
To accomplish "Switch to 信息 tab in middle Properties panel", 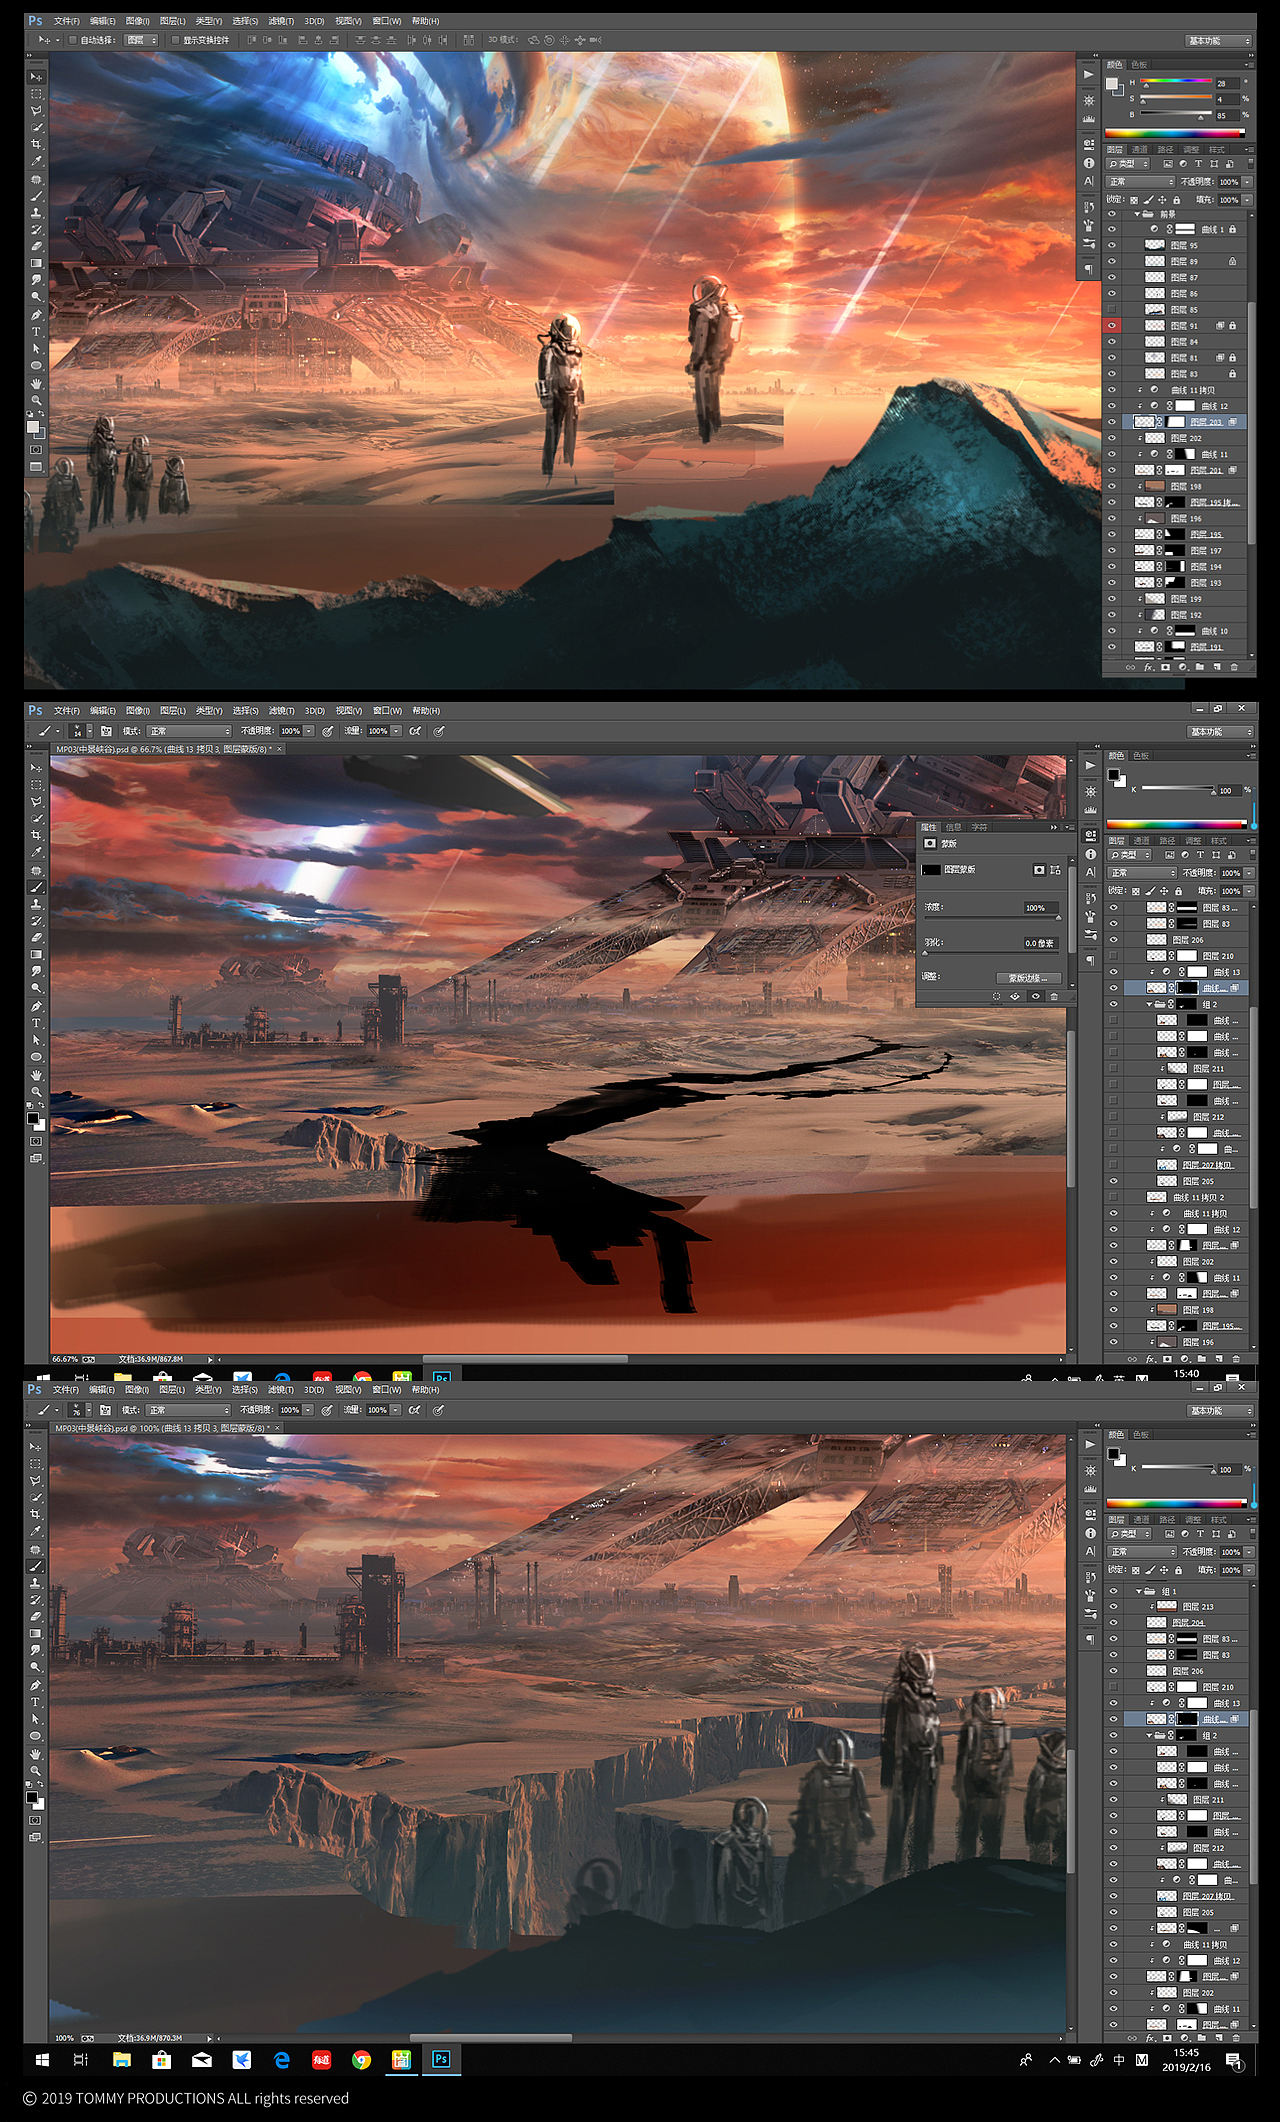I will pyautogui.click(x=954, y=827).
